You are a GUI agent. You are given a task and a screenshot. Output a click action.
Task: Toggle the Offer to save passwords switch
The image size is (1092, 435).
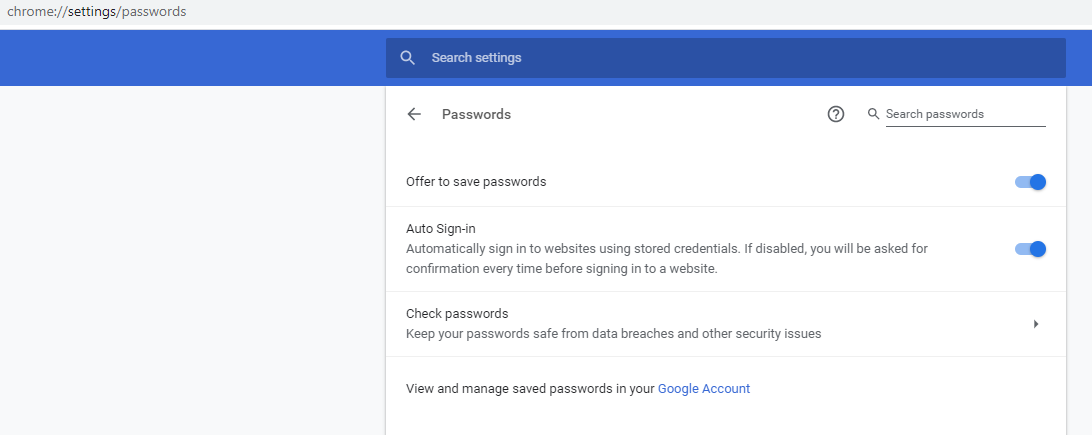point(1030,182)
